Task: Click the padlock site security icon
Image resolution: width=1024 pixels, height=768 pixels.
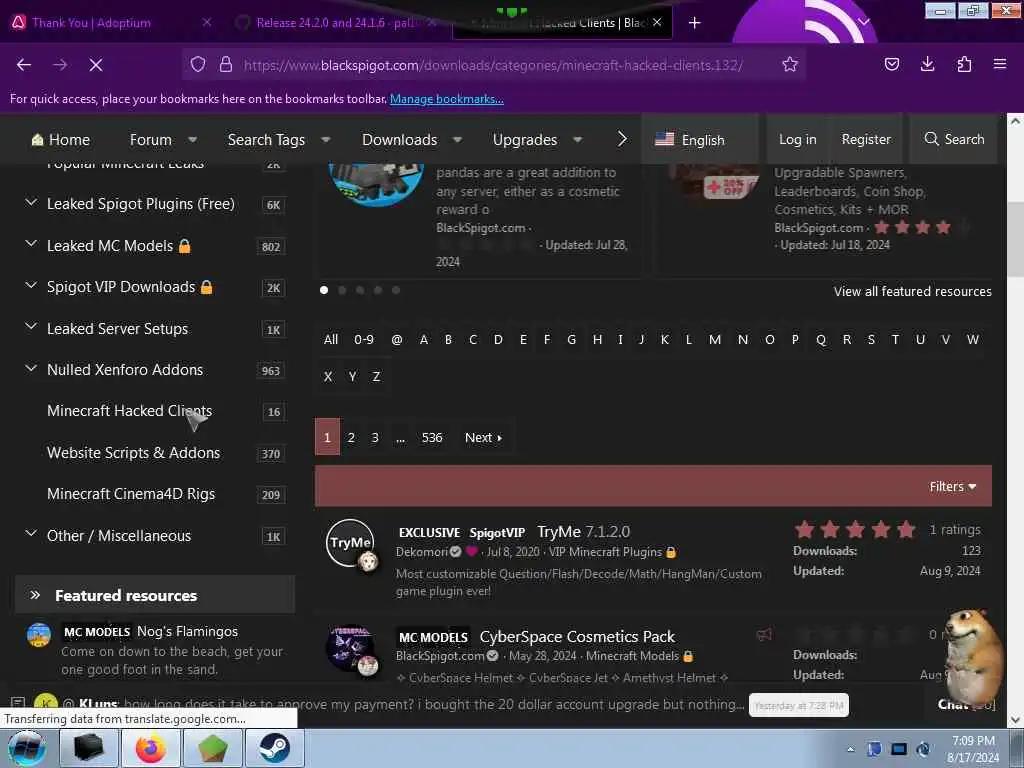Action: pyautogui.click(x=226, y=65)
